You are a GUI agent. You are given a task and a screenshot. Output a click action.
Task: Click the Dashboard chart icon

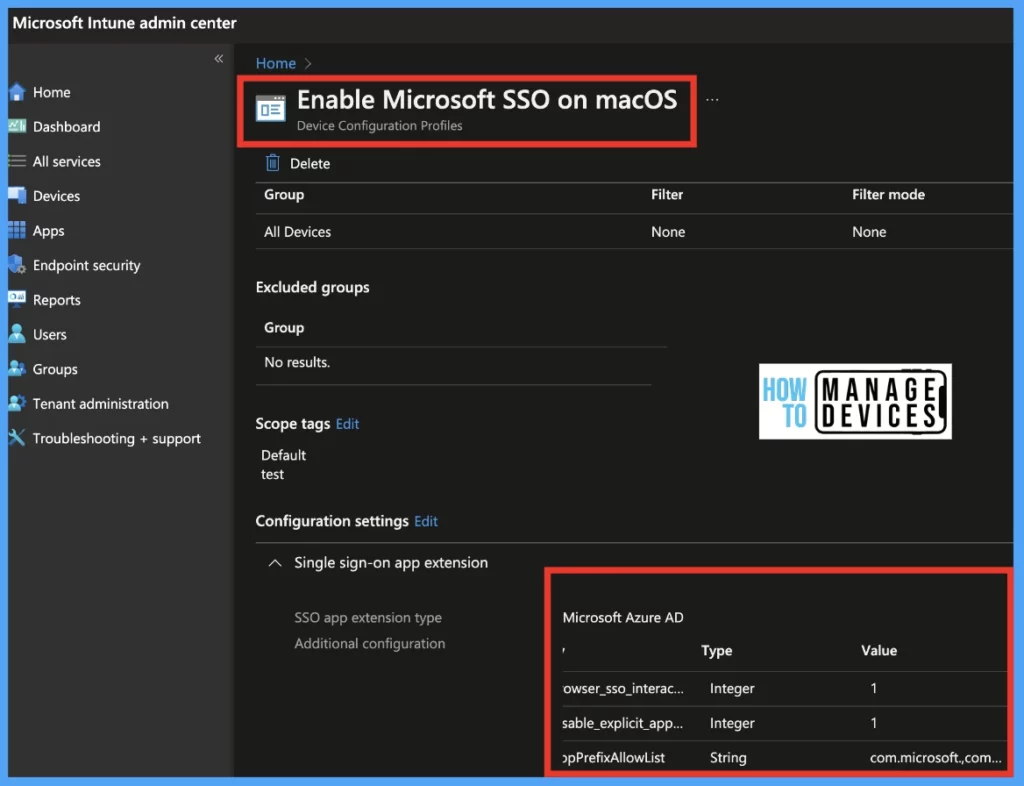pyautogui.click(x=17, y=126)
